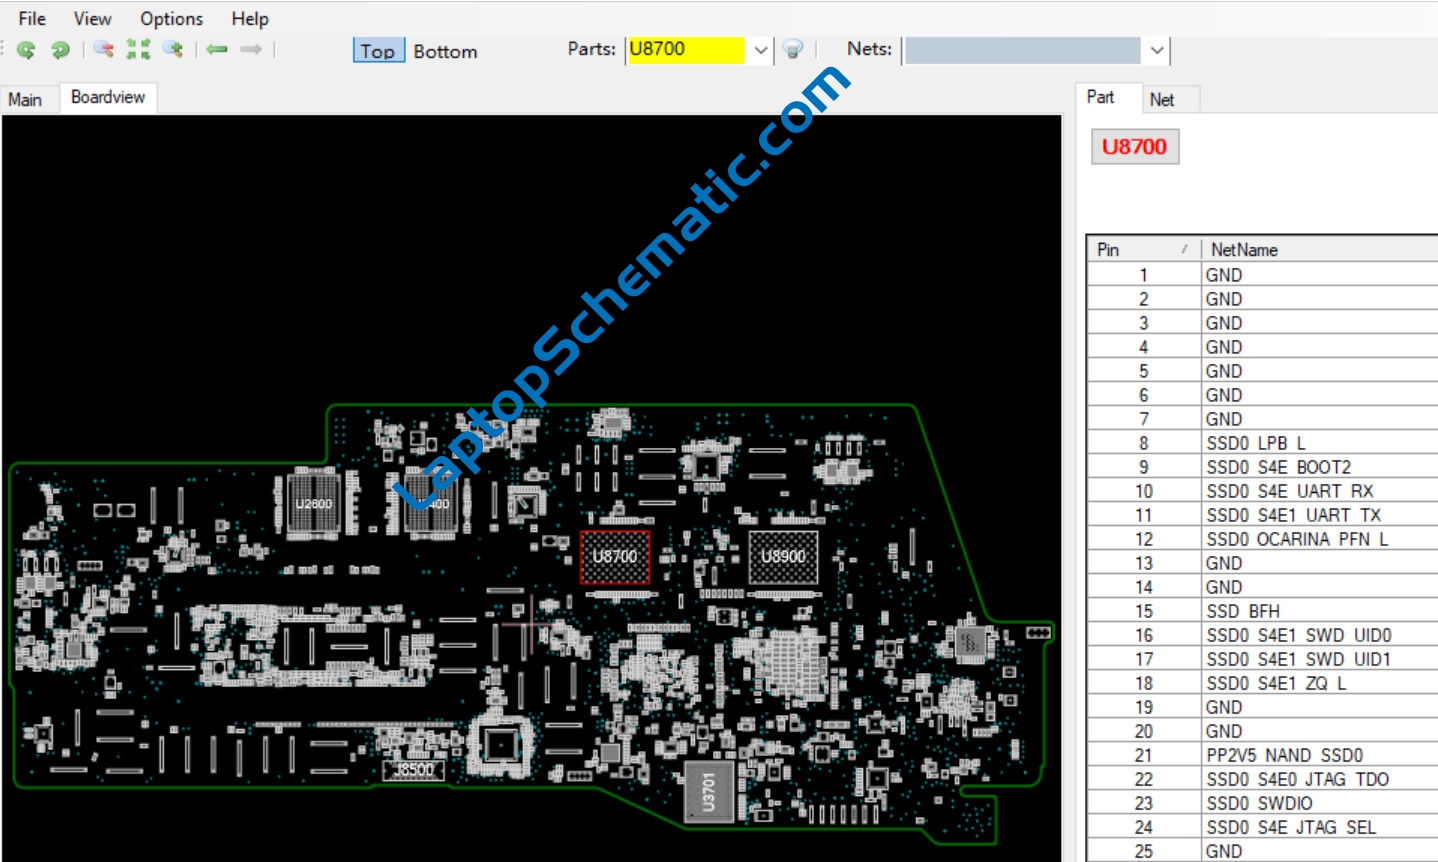Open the Parts dropdown arrow
1438x862 pixels.
(761, 50)
